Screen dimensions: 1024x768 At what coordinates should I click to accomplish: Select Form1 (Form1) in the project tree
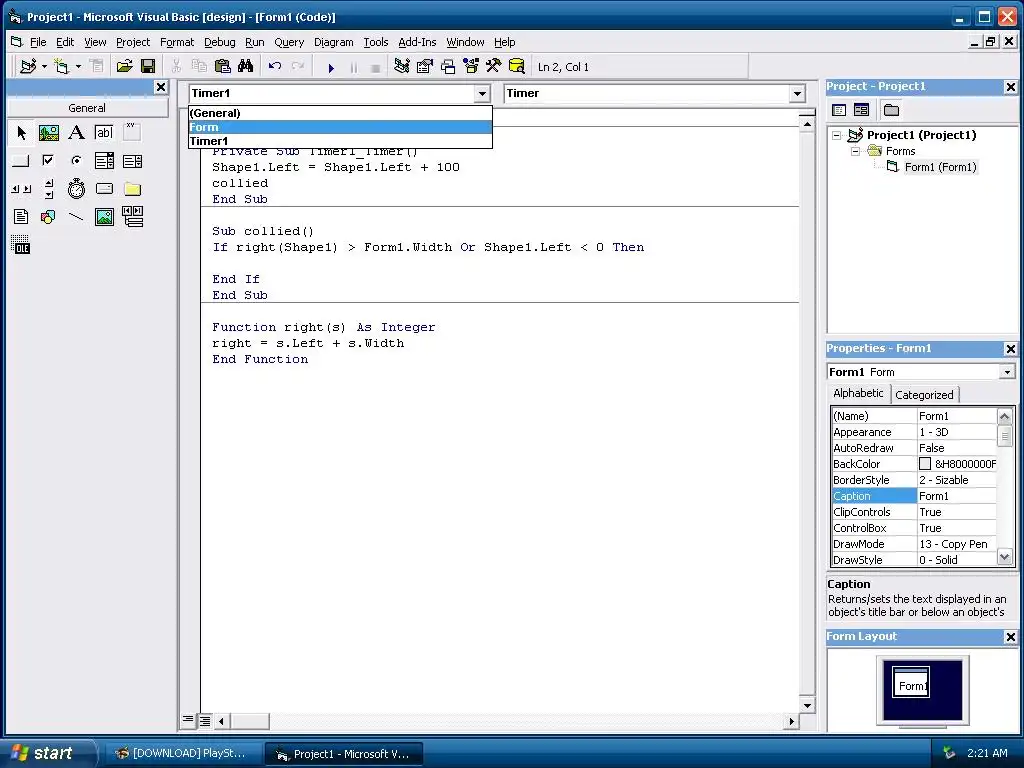coord(940,167)
